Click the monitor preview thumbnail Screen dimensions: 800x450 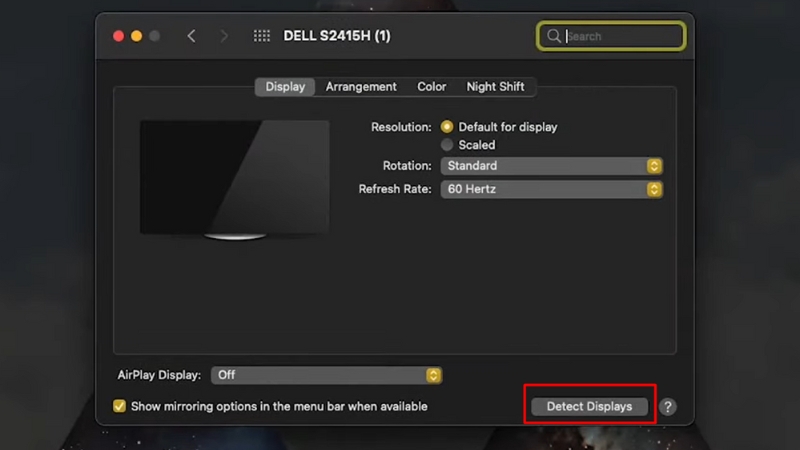(x=235, y=180)
